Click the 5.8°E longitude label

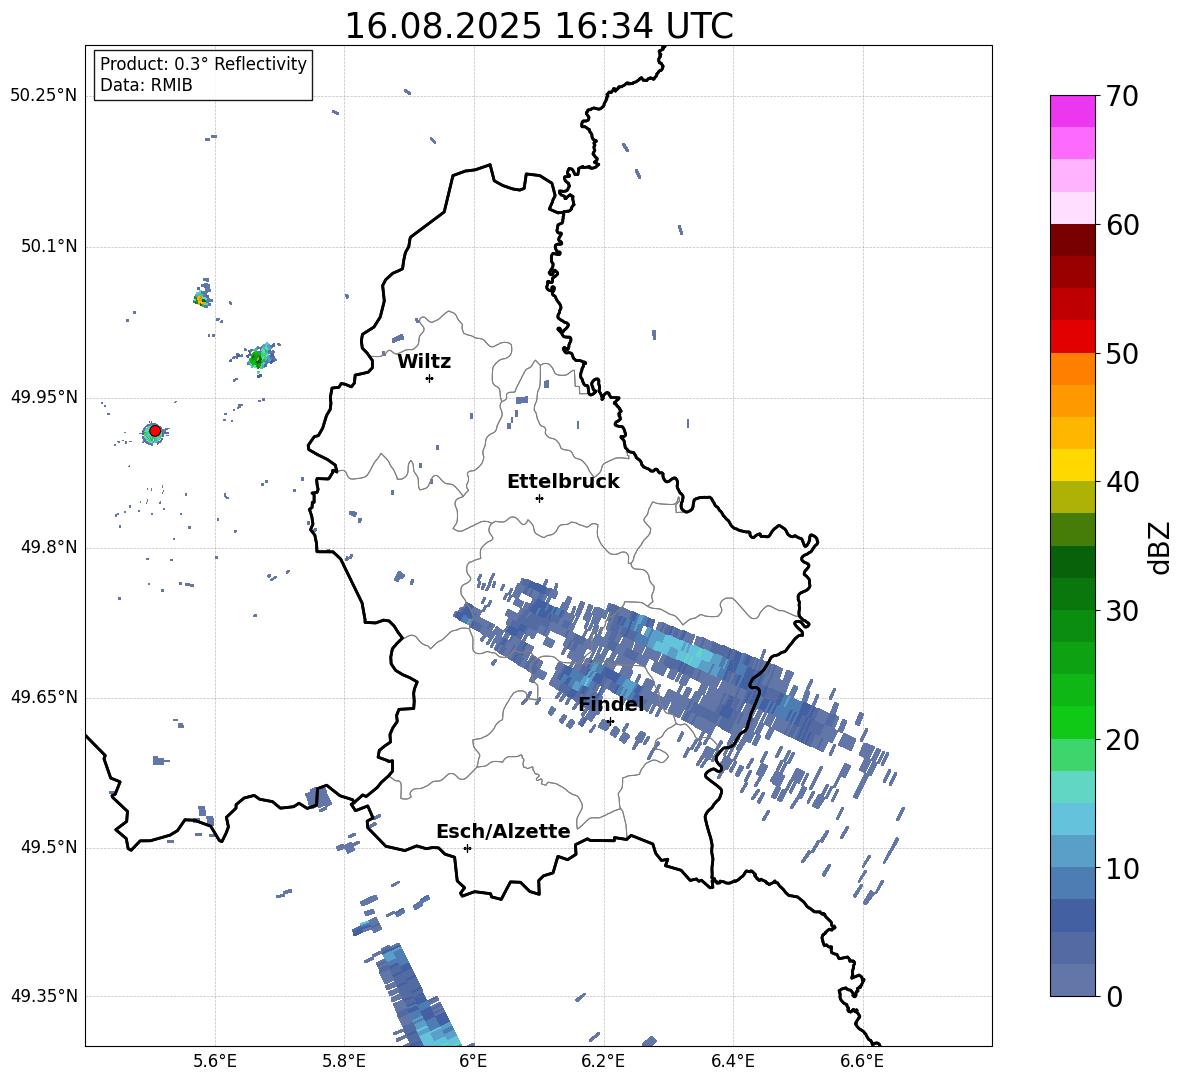coord(344,1061)
